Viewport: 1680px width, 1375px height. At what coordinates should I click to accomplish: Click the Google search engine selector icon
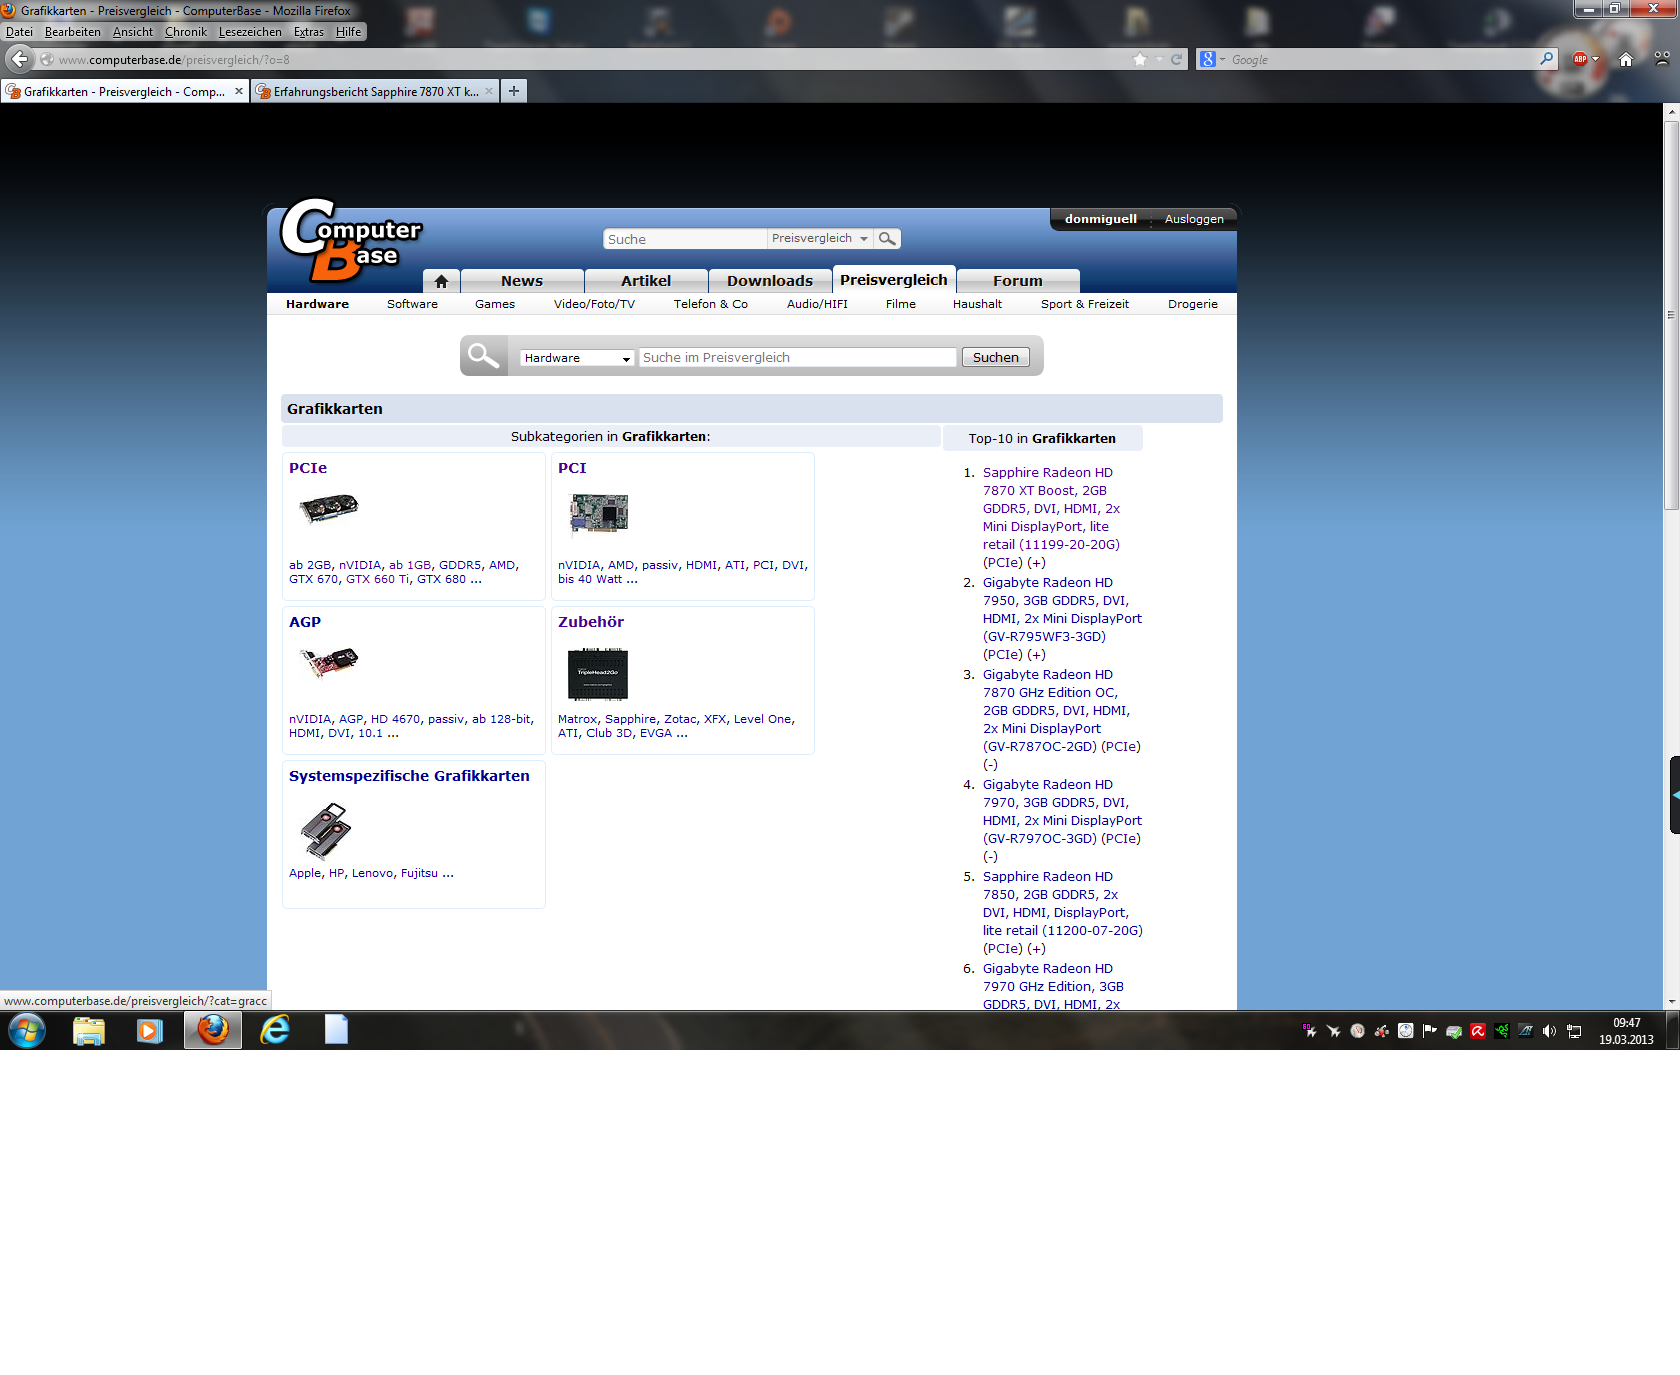[x=1212, y=59]
